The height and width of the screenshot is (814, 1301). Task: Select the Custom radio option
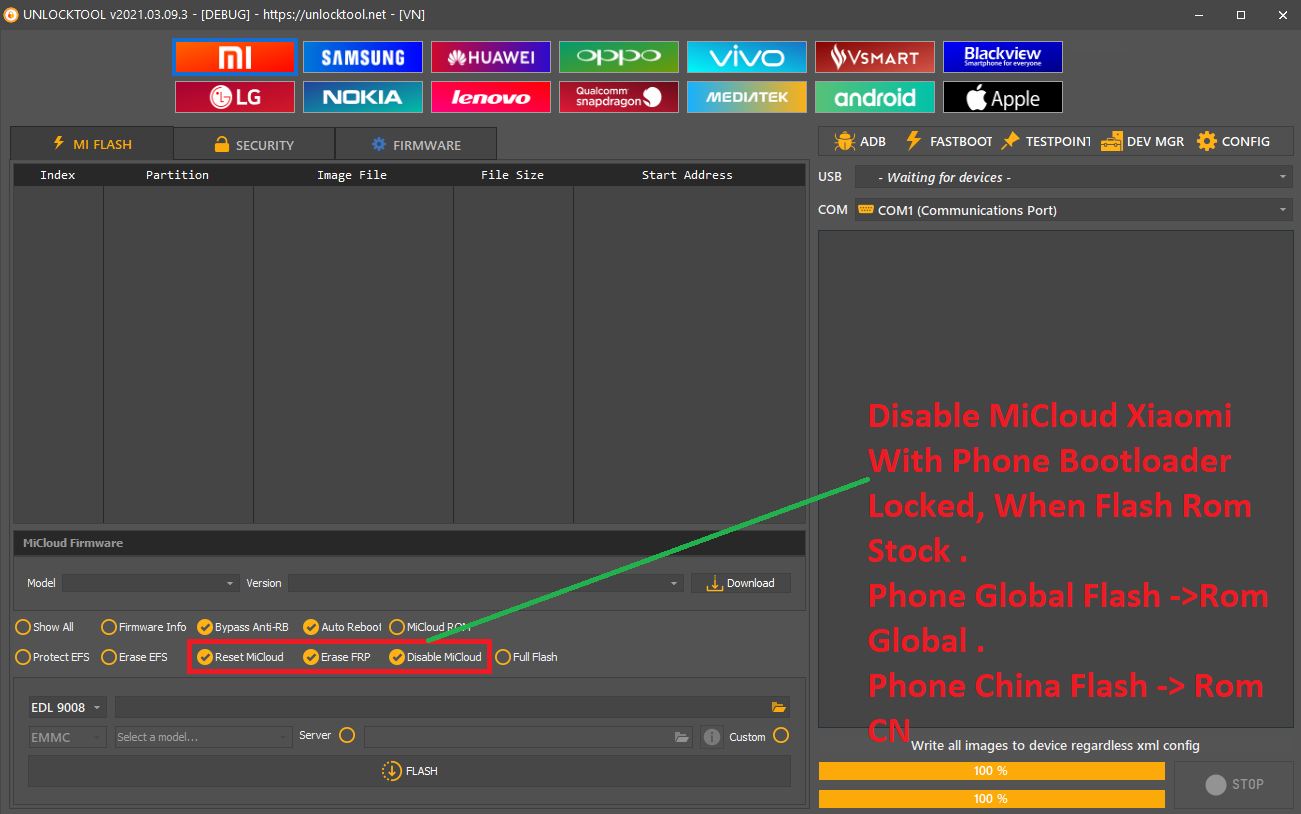point(781,735)
